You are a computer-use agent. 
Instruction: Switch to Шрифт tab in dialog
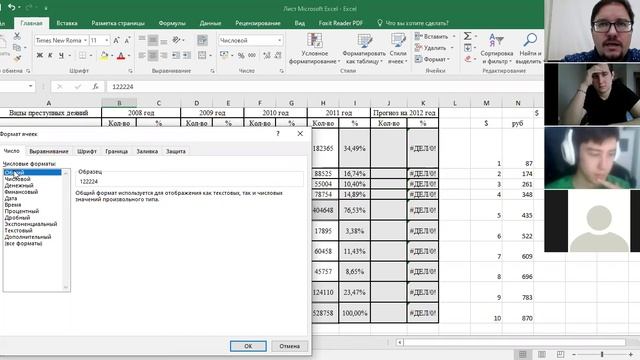(x=87, y=151)
